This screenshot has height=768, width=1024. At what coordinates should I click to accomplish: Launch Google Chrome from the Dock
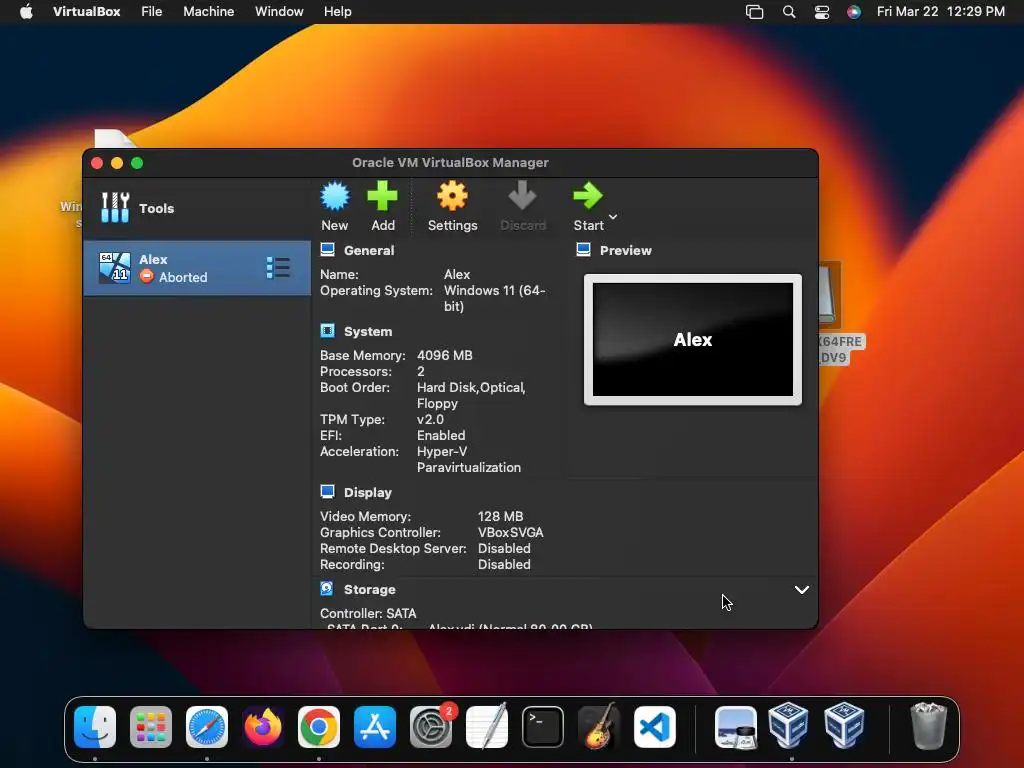[x=319, y=726]
